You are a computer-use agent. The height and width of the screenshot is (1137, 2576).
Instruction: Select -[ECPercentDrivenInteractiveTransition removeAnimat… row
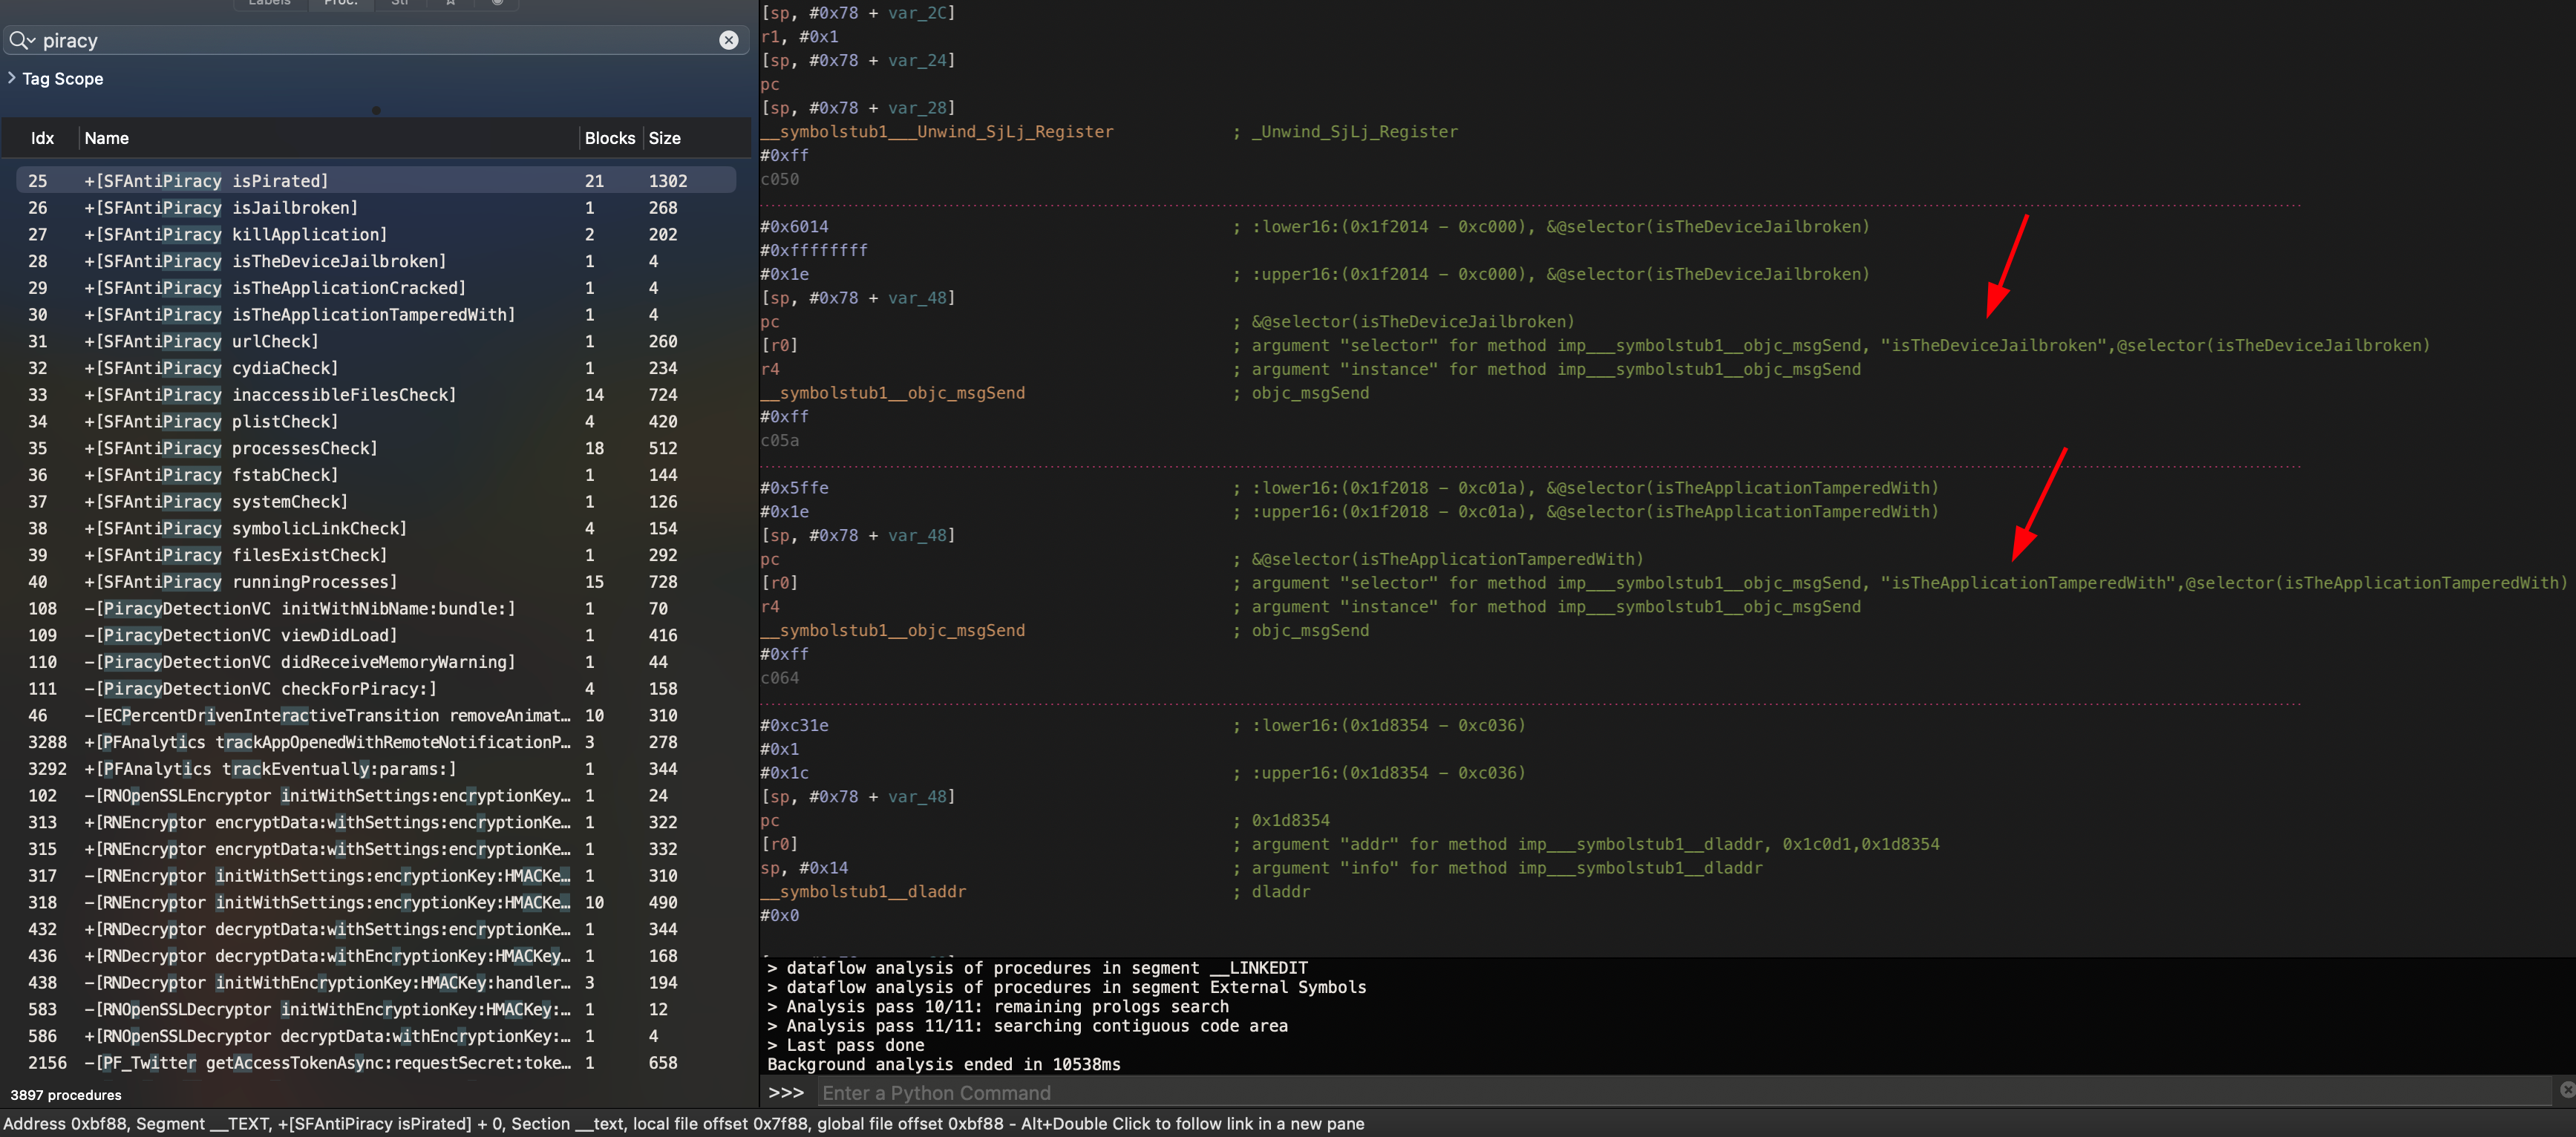point(376,715)
